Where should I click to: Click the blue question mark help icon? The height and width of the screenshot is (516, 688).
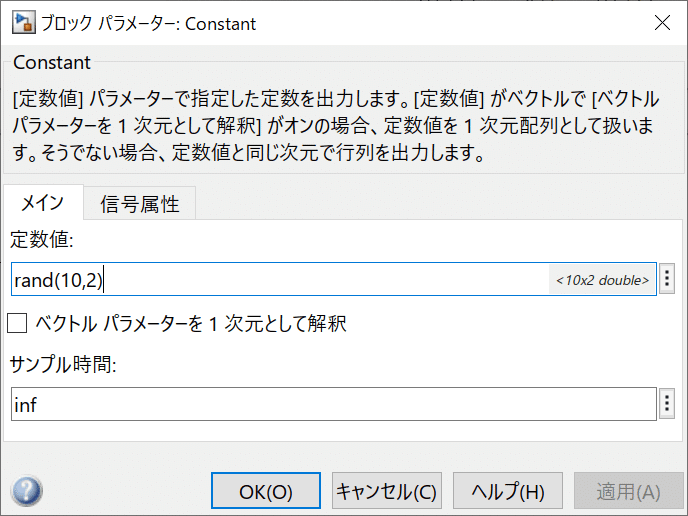pyautogui.click(x=27, y=491)
